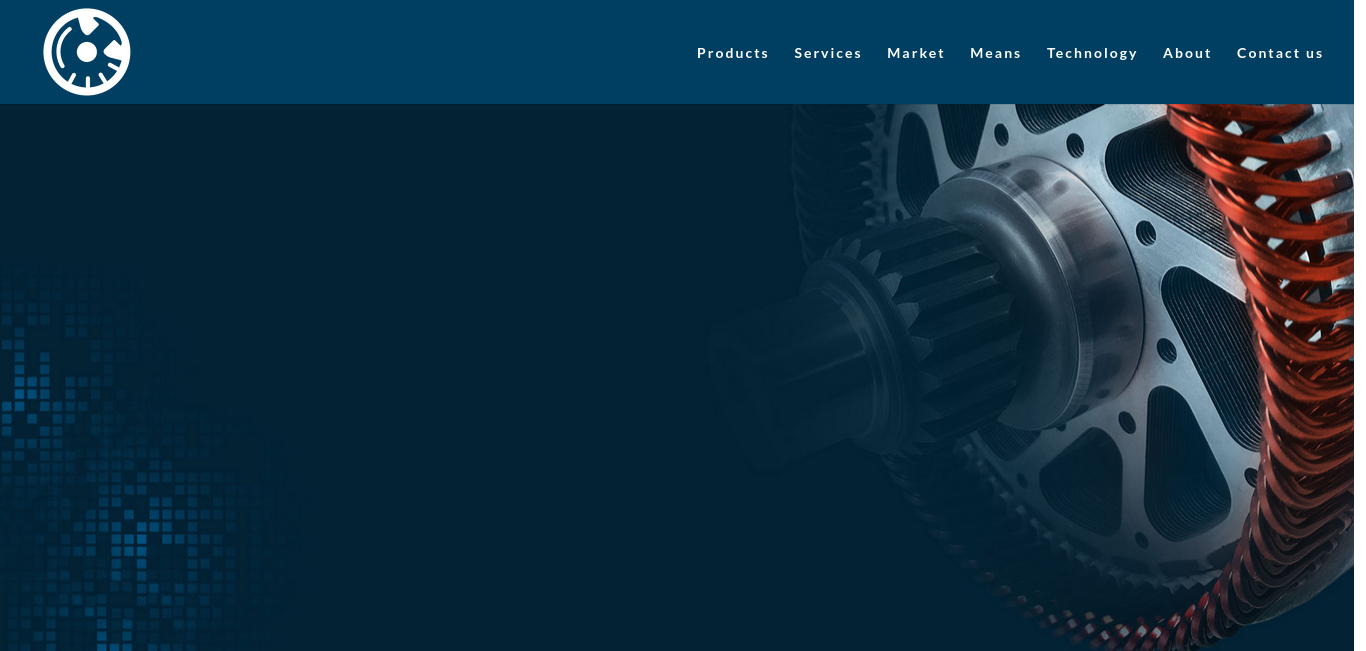
Task: Navigate to the Technology page
Action: pyautogui.click(x=1091, y=53)
